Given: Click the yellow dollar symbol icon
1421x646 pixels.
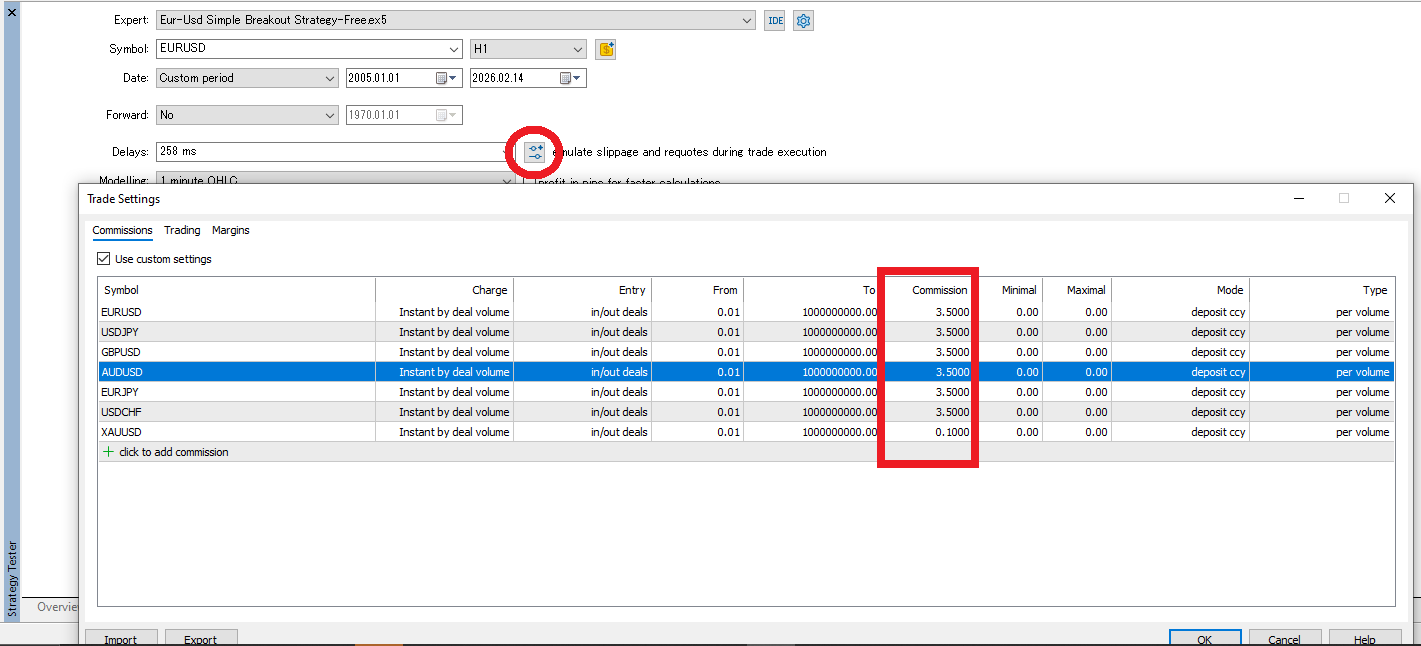Looking at the screenshot, I should (x=605, y=48).
